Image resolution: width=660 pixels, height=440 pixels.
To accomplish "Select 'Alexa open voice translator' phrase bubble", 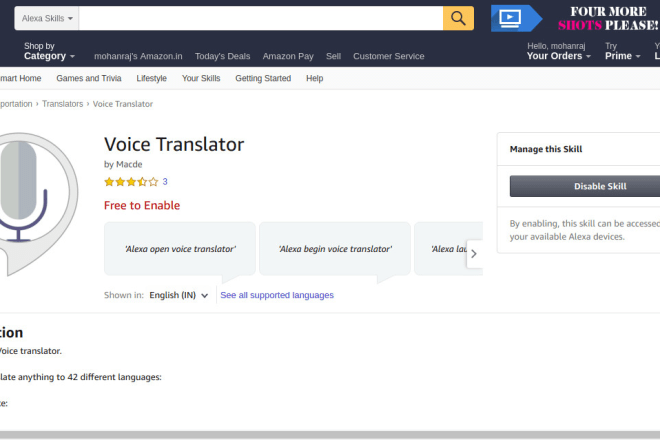I will (x=180, y=249).
